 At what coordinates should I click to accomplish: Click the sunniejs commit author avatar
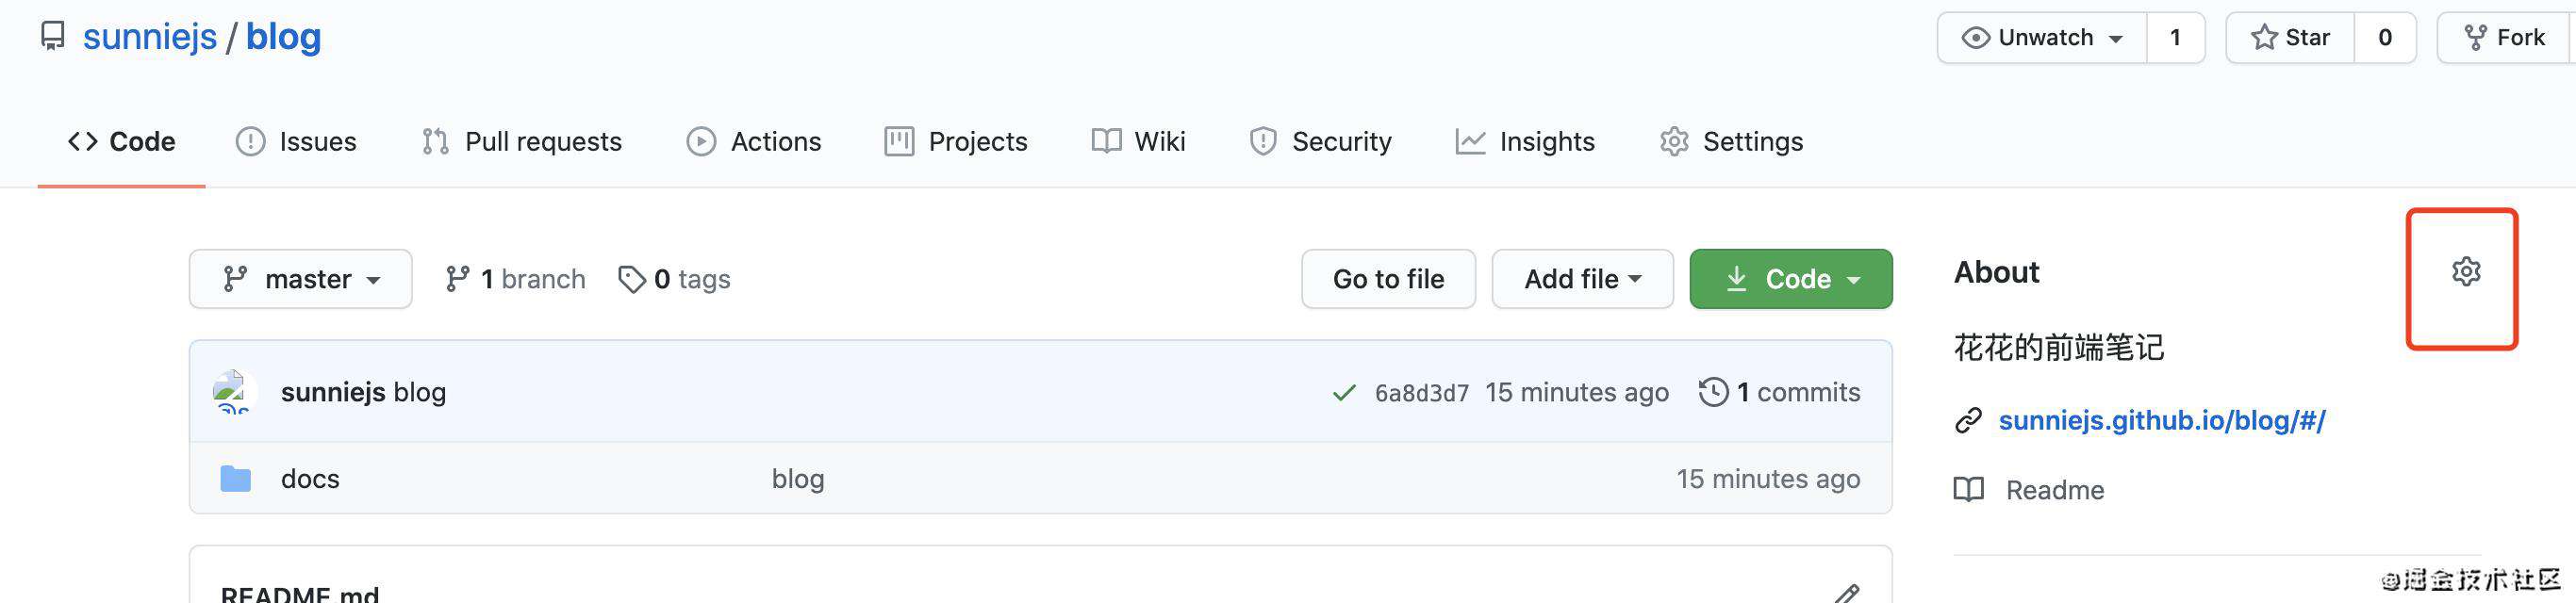234,392
